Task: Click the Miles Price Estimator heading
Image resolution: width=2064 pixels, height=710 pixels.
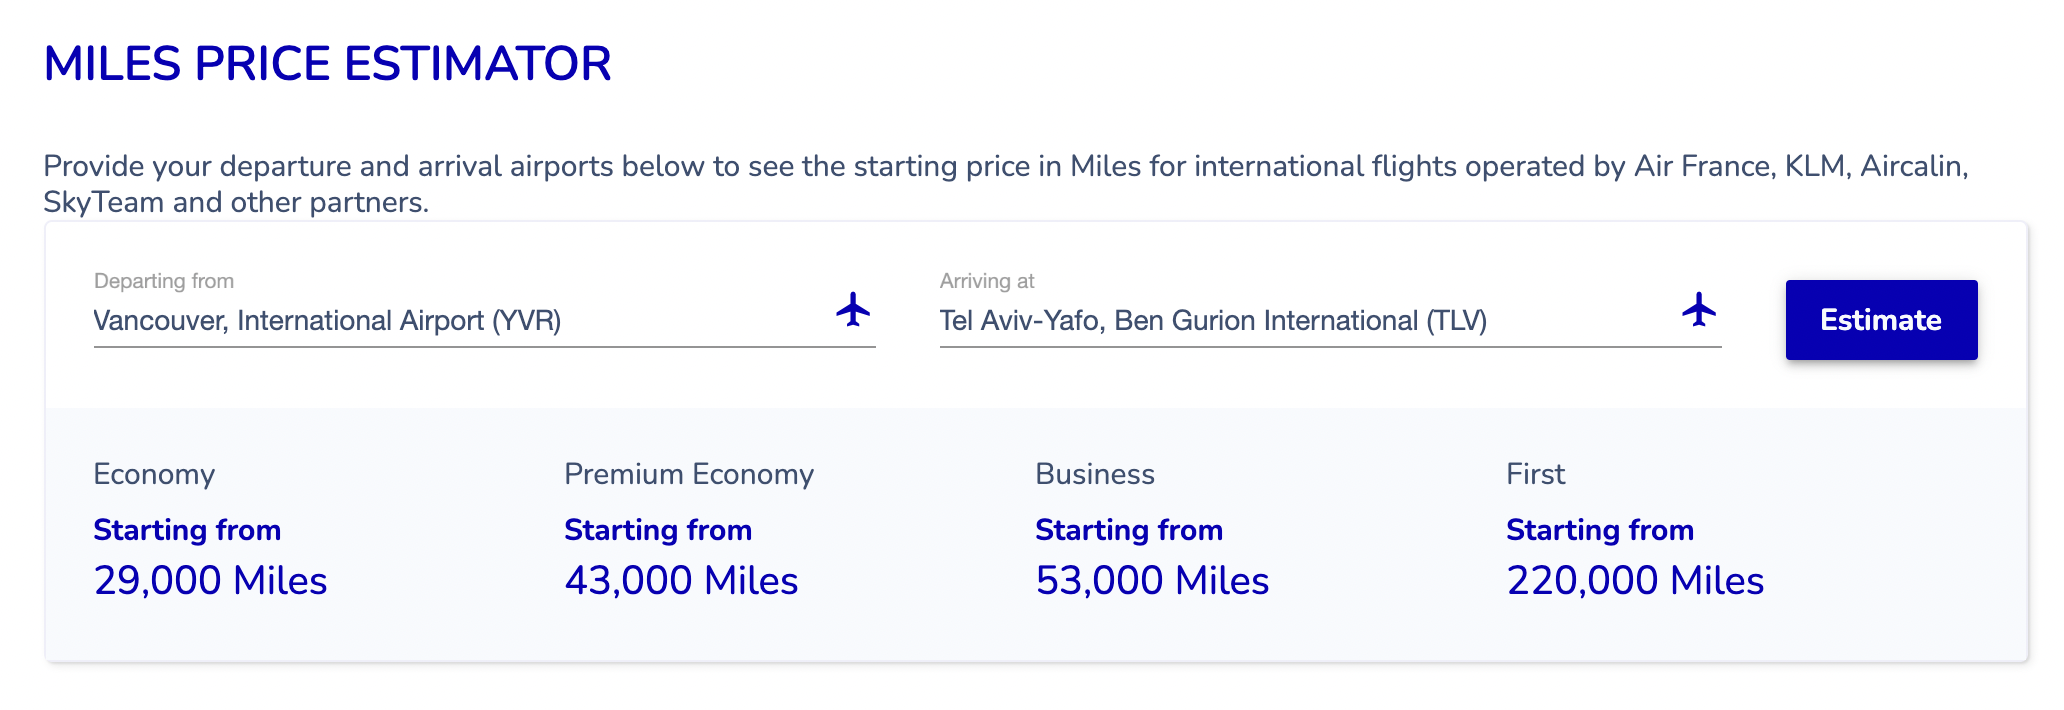Action: tap(327, 64)
